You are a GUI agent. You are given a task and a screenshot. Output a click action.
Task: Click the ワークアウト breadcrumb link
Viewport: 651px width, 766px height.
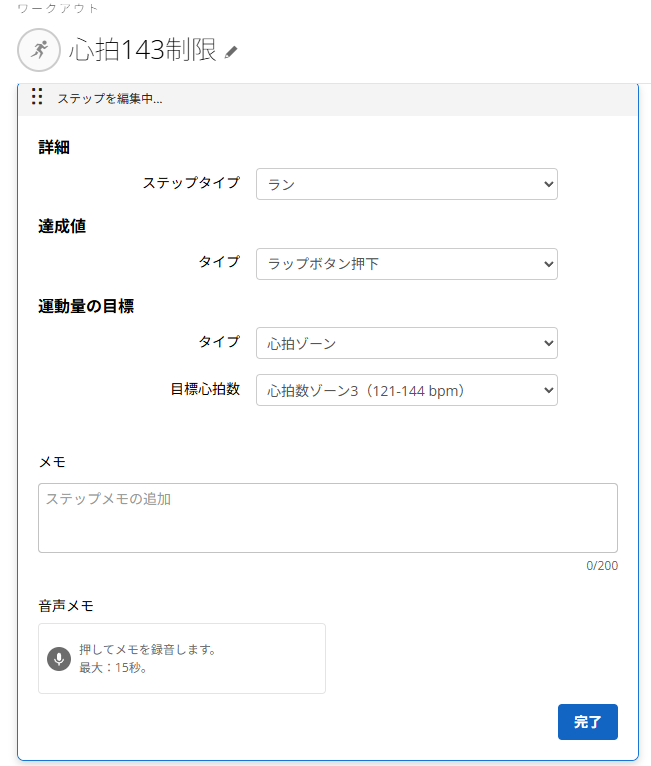pyautogui.click(x=58, y=8)
